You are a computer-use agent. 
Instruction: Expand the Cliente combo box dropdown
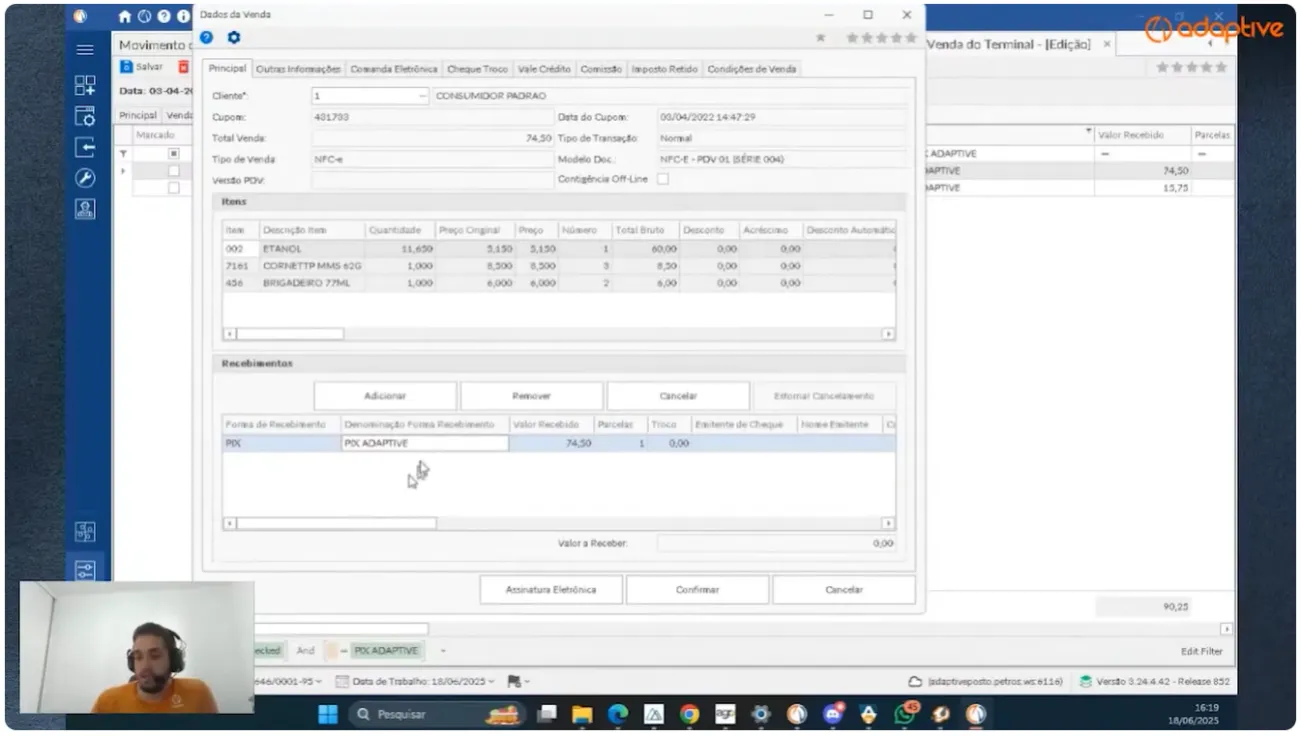pos(421,96)
